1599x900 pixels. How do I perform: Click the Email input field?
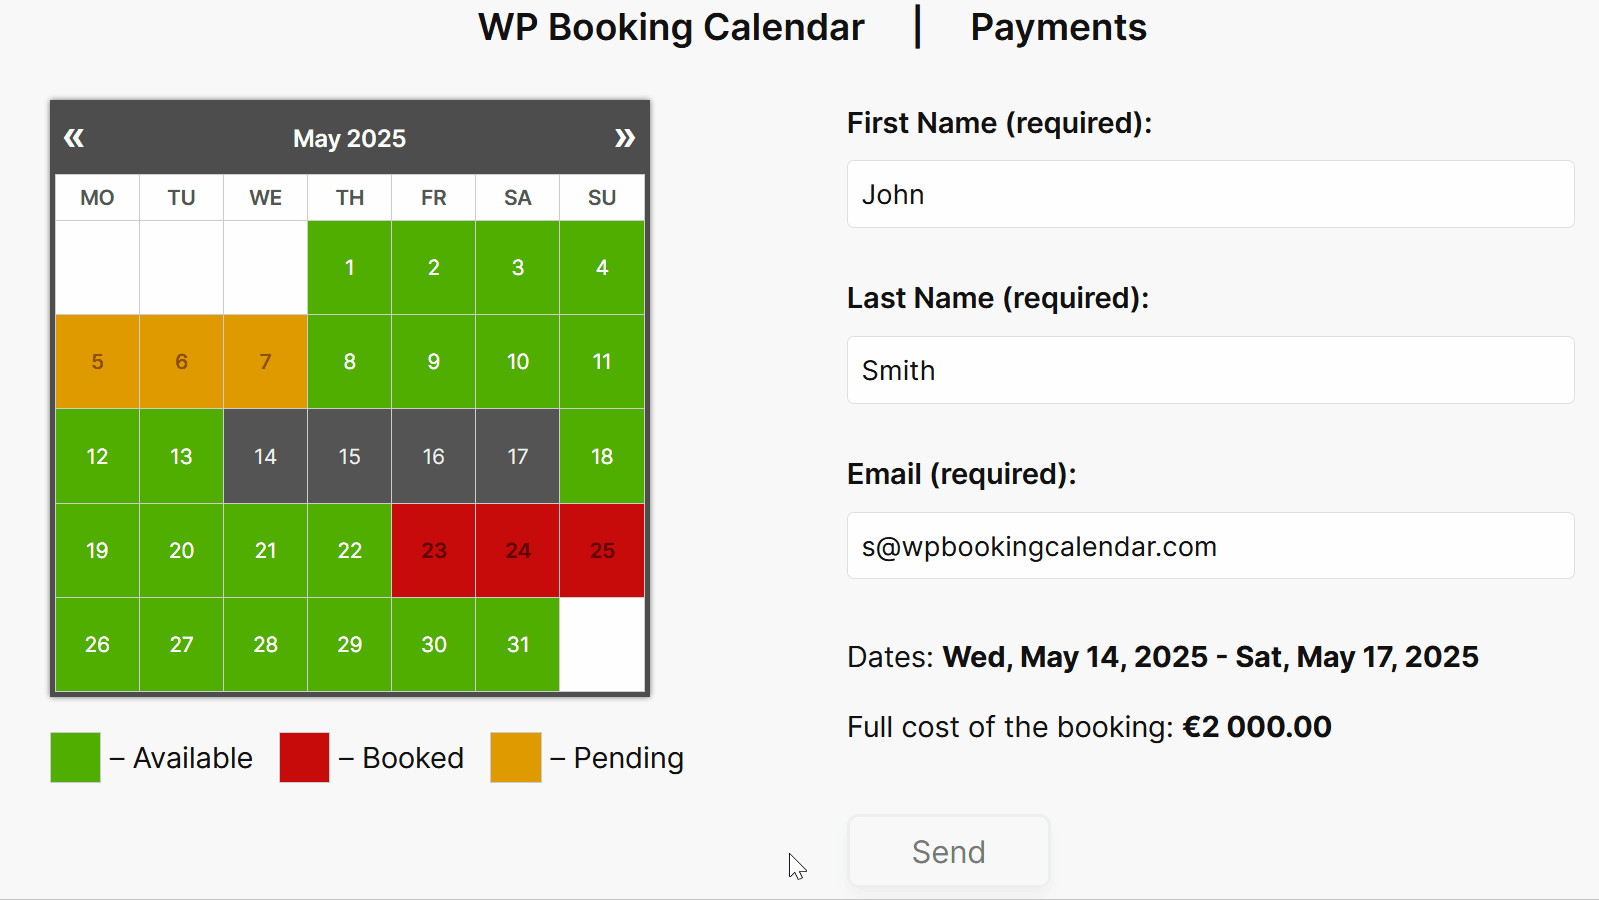(x=1210, y=546)
